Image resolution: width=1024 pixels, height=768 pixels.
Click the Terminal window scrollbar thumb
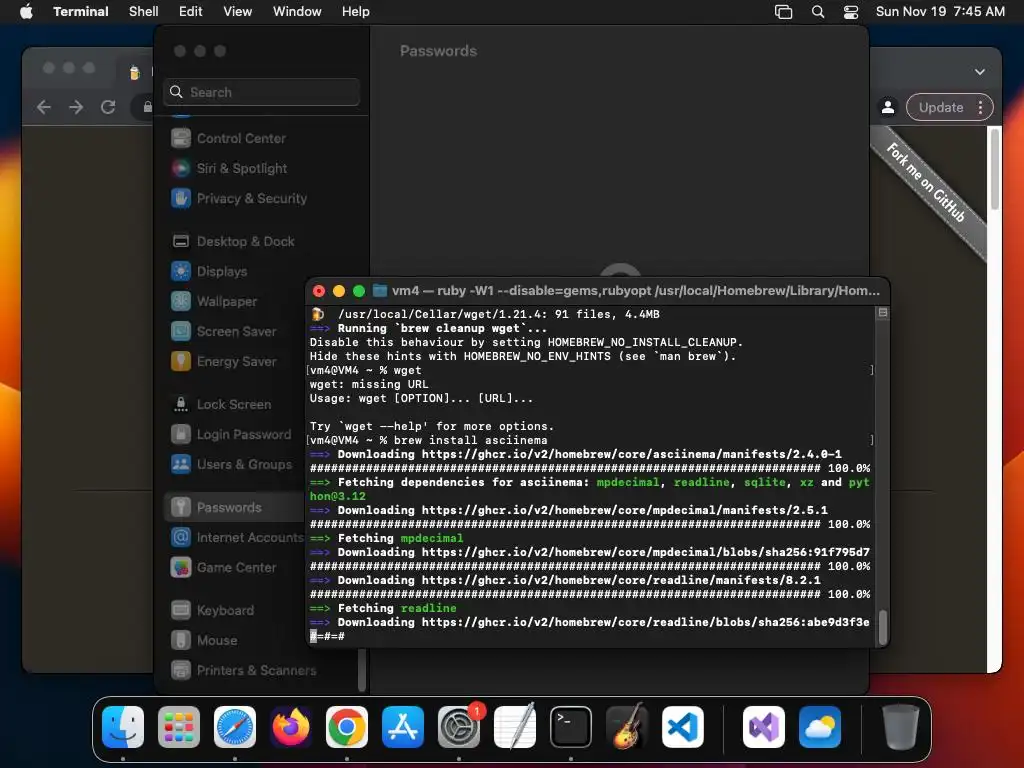tap(882, 627)
